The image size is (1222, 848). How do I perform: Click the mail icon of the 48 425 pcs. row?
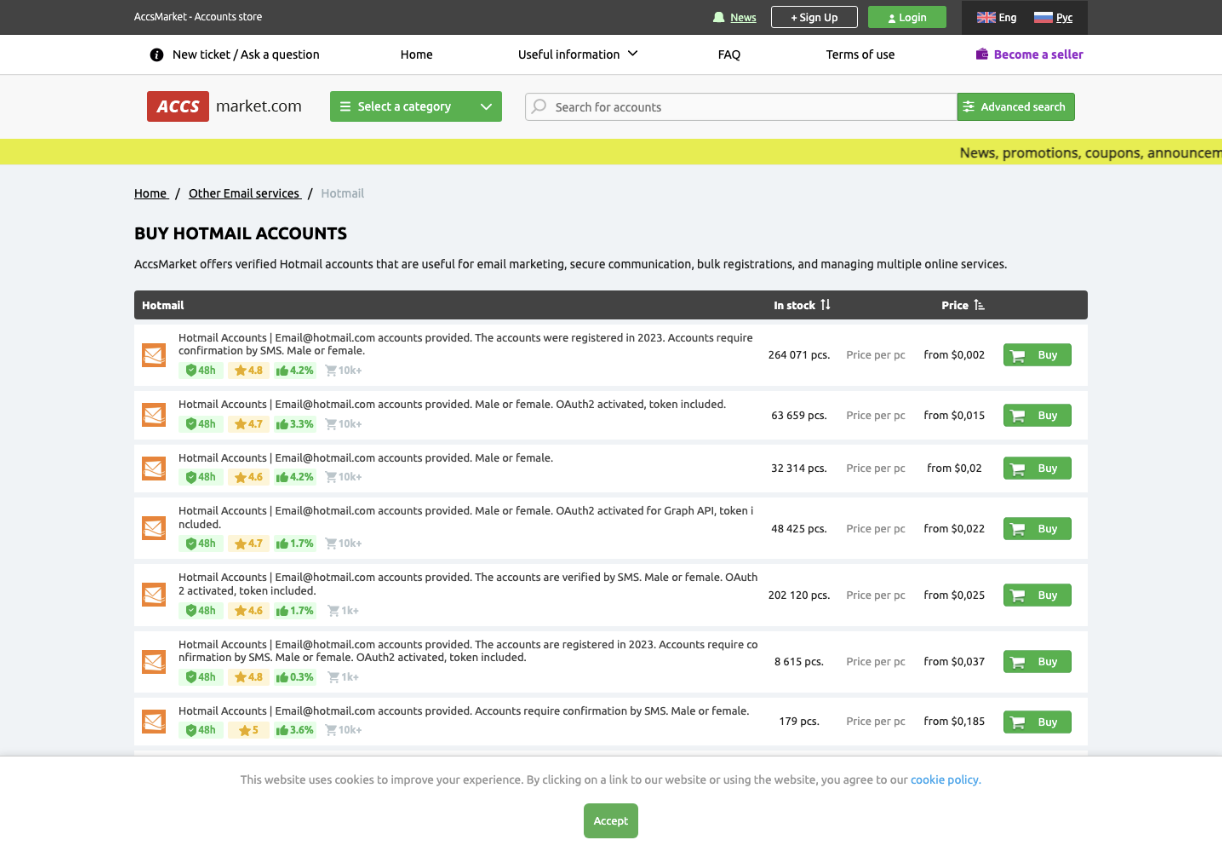pos(154,528)
